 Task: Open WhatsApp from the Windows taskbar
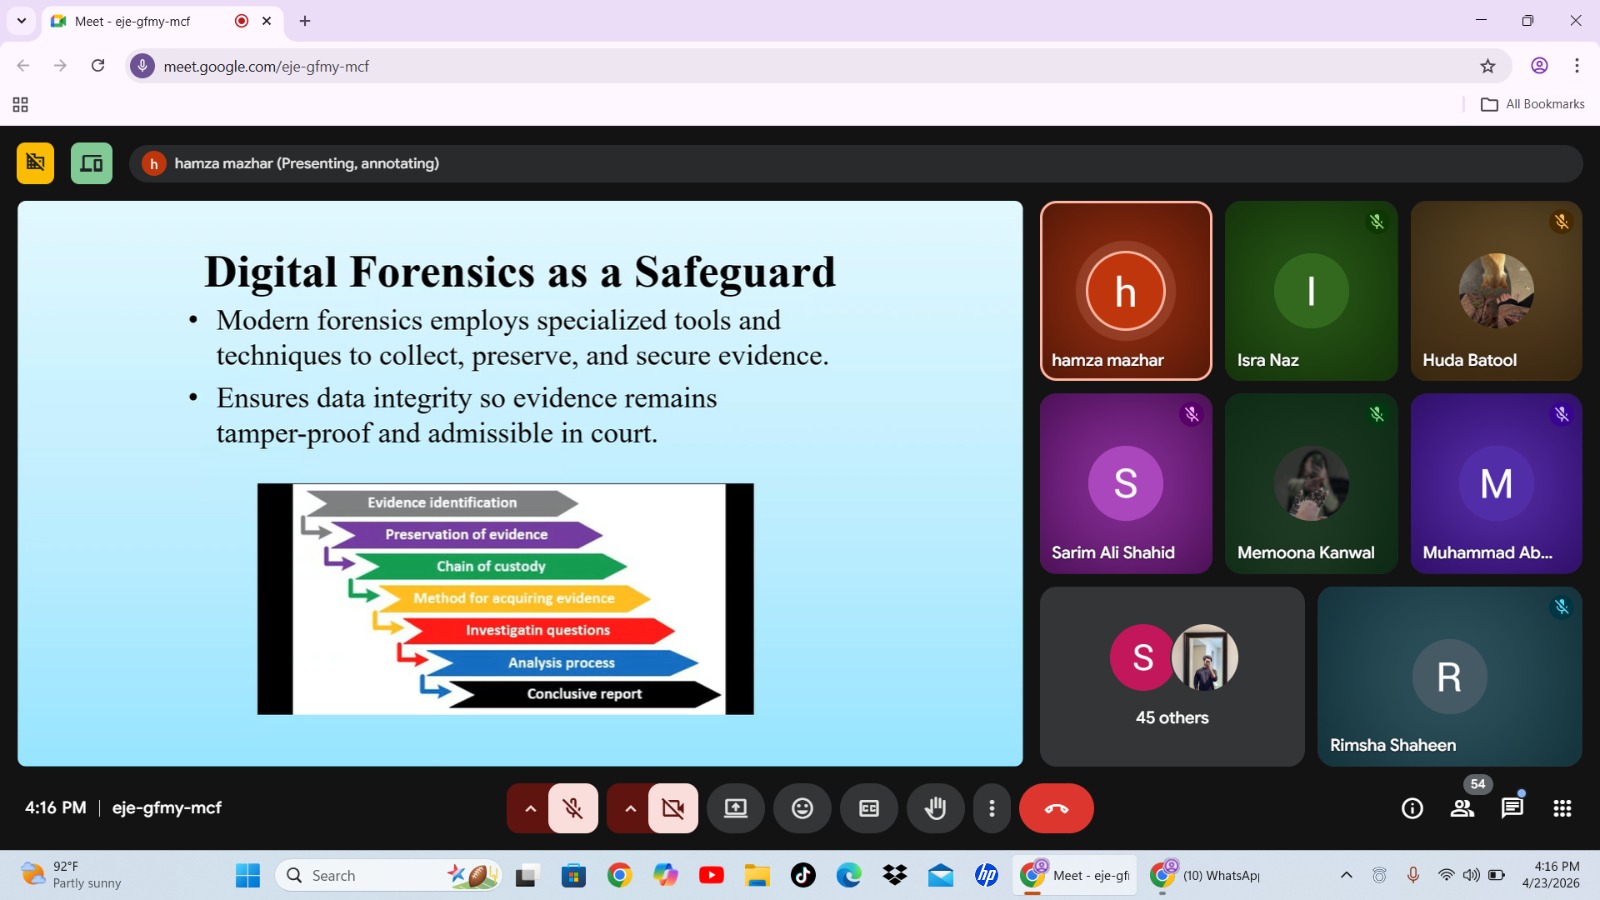point(1207,875)
